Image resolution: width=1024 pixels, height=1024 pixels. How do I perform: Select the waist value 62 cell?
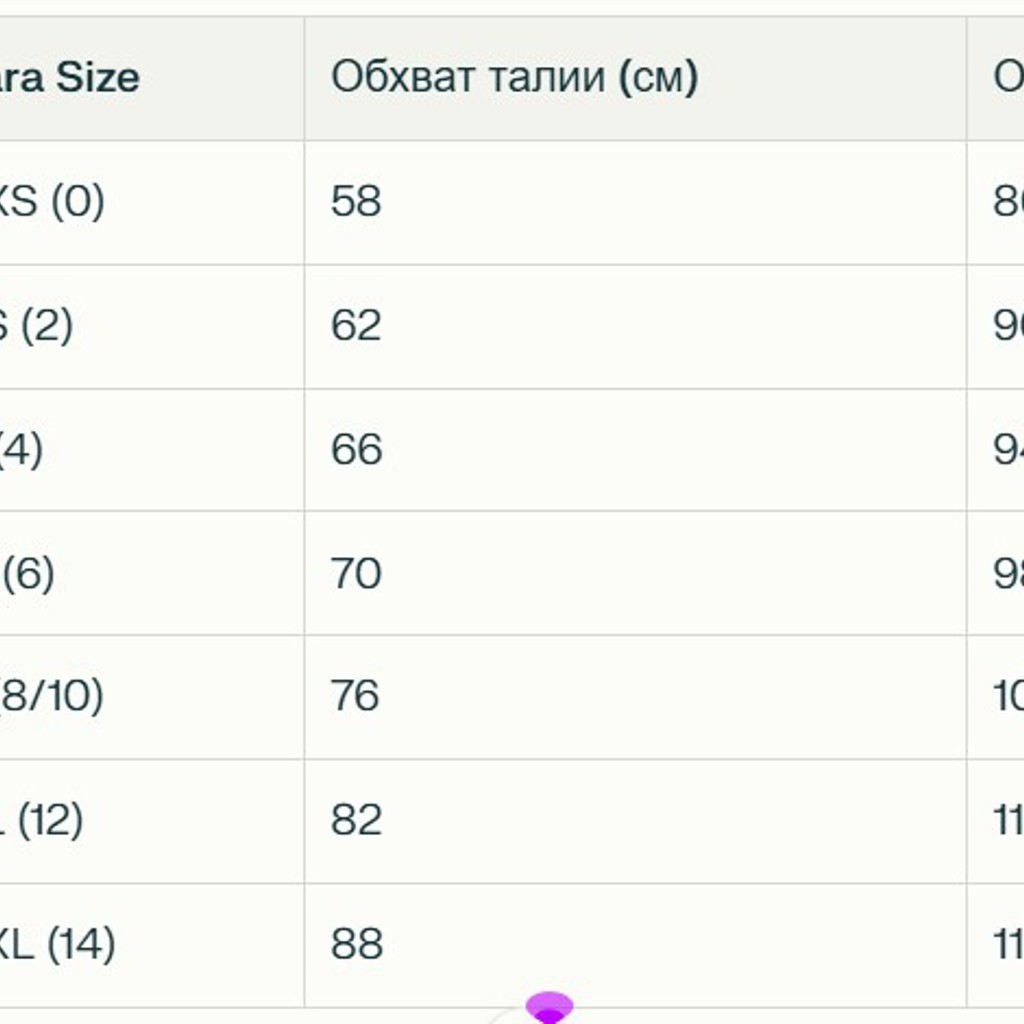[x=635, y=327]
